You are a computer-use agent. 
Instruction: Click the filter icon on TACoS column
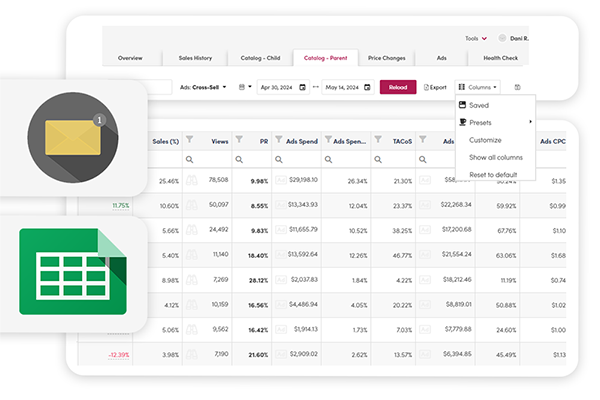[x=378, y=139]
